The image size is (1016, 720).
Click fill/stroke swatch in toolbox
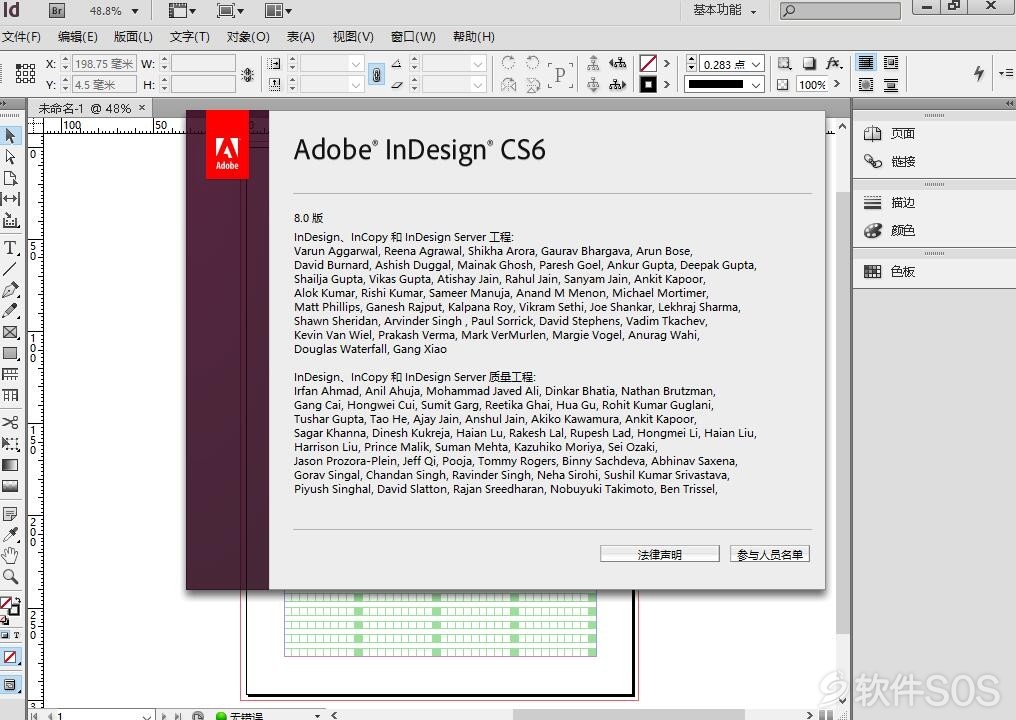[10, 607]
